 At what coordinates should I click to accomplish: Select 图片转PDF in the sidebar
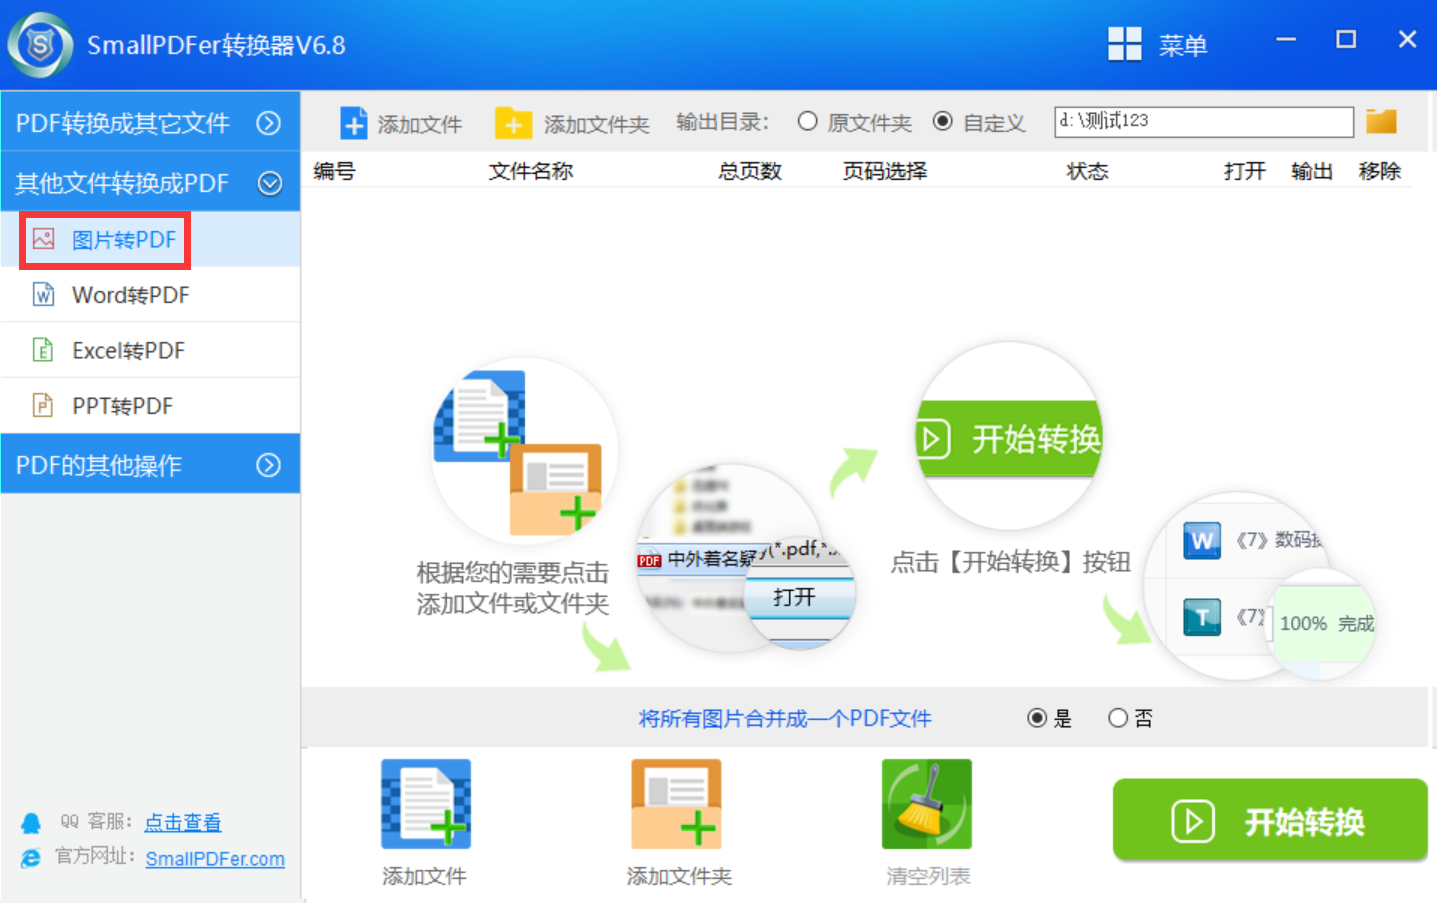[150, 240]
